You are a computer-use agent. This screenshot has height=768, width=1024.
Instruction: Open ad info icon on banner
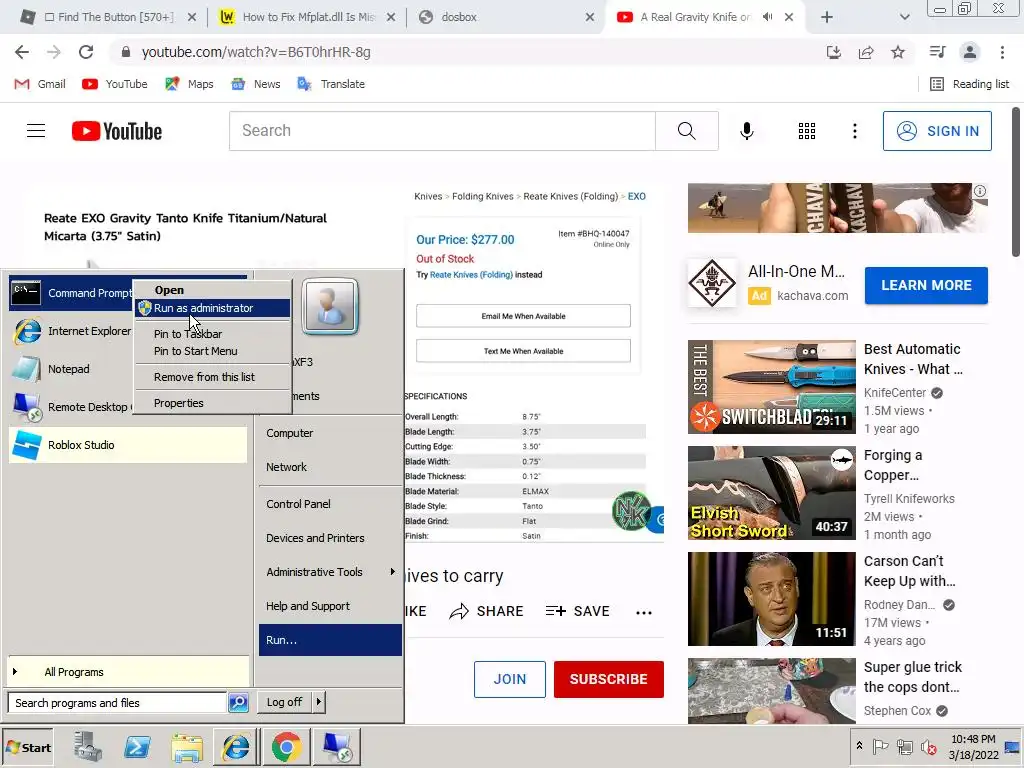click(x=980, y=191)
